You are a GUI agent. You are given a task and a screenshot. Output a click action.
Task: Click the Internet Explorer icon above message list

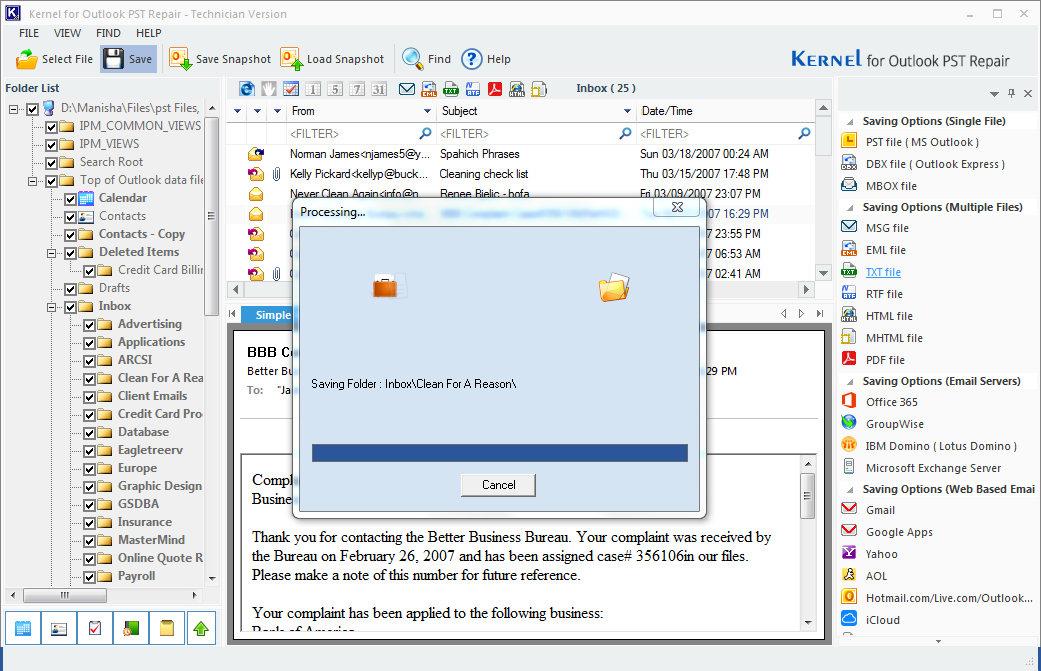[x=247, y=89]
